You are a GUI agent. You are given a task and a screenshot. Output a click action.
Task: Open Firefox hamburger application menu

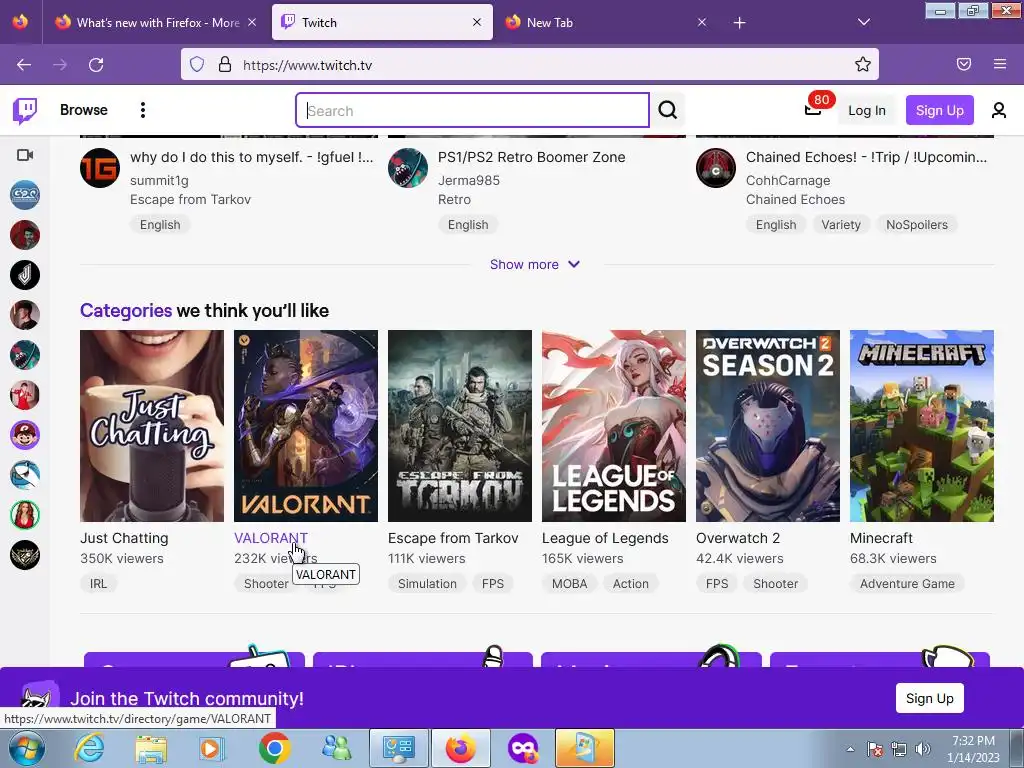point(1000,65)
